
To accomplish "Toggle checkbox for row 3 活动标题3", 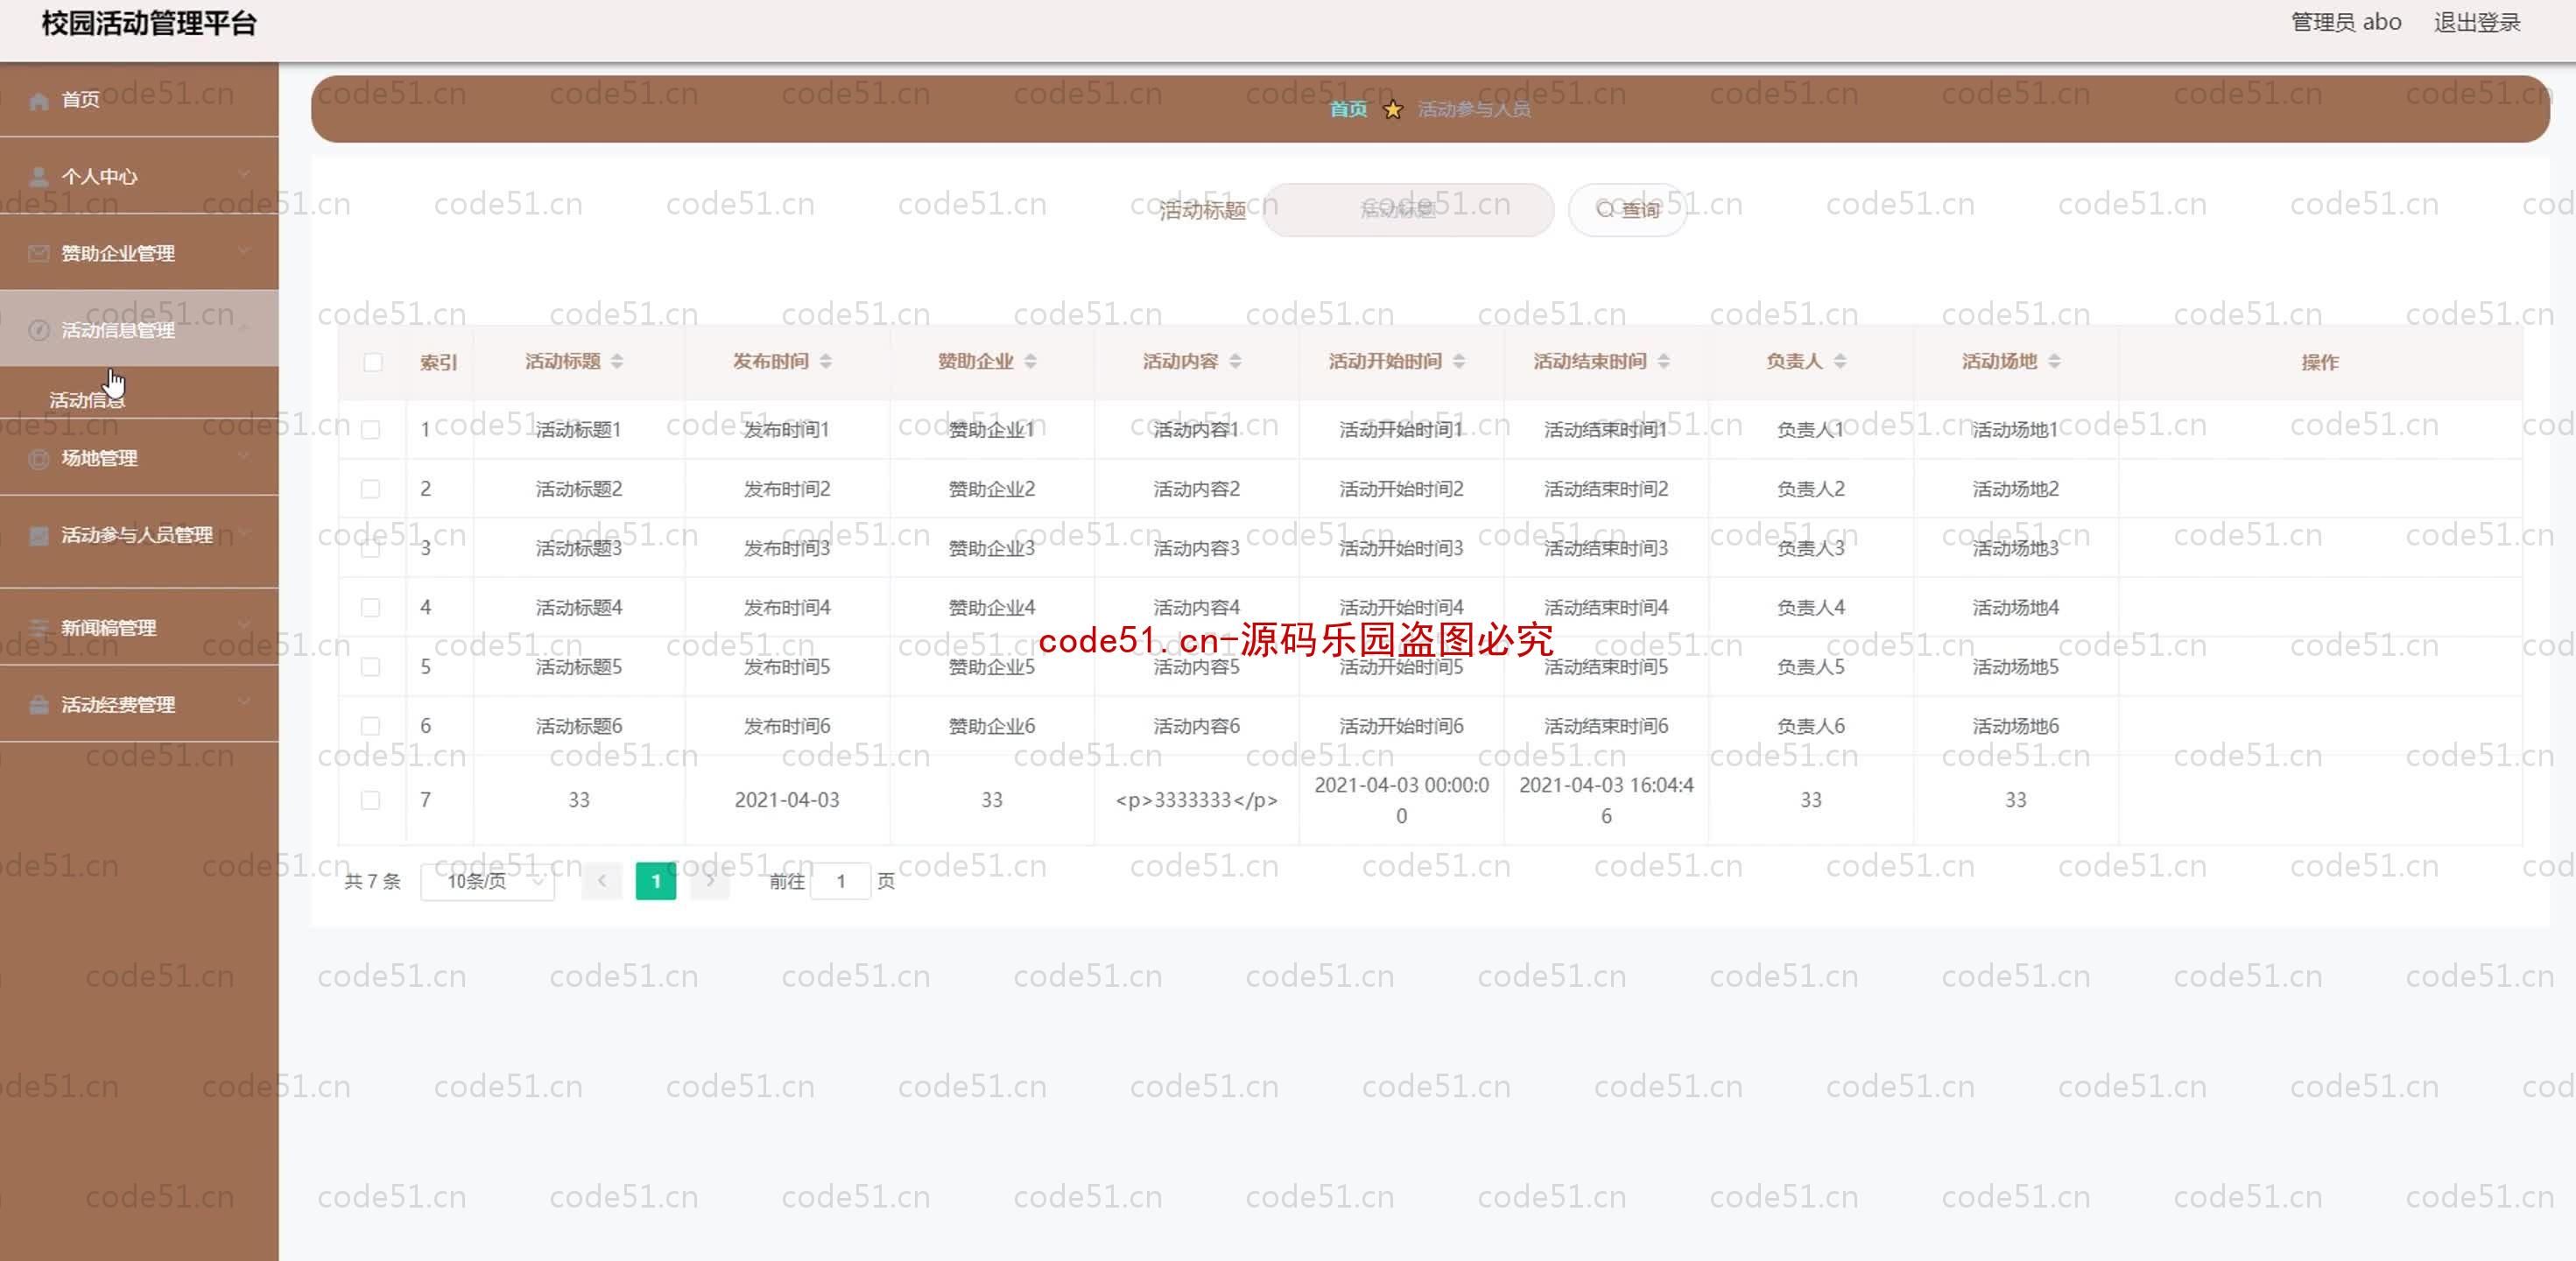I will (x=370, y=547).
